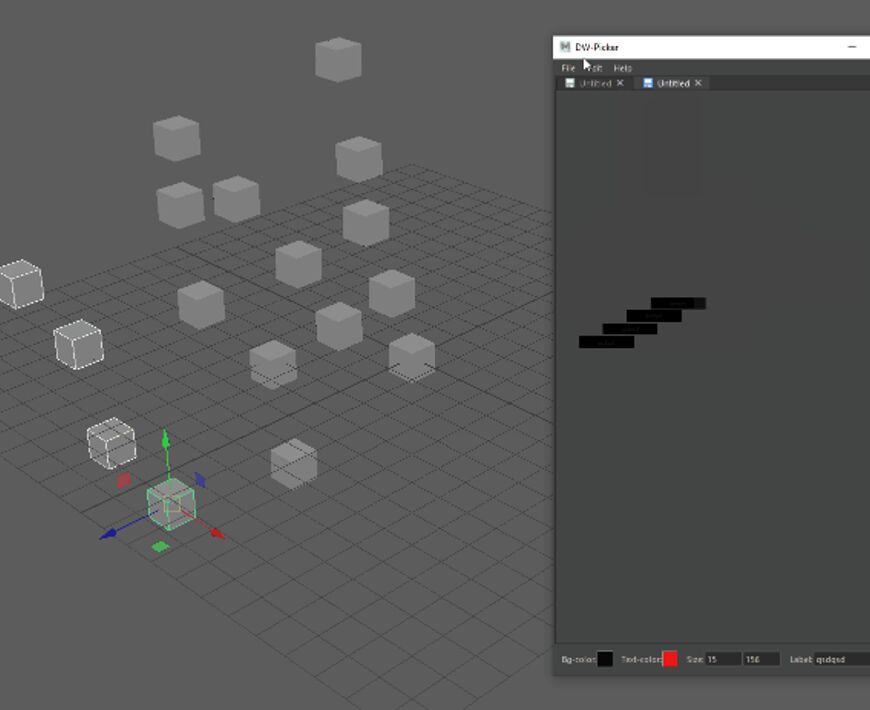This screenshot has width=870, height=710.
Task: Open the Edit menu in DW-Picker
Action: pyautogui.click(x=595, y=68)
